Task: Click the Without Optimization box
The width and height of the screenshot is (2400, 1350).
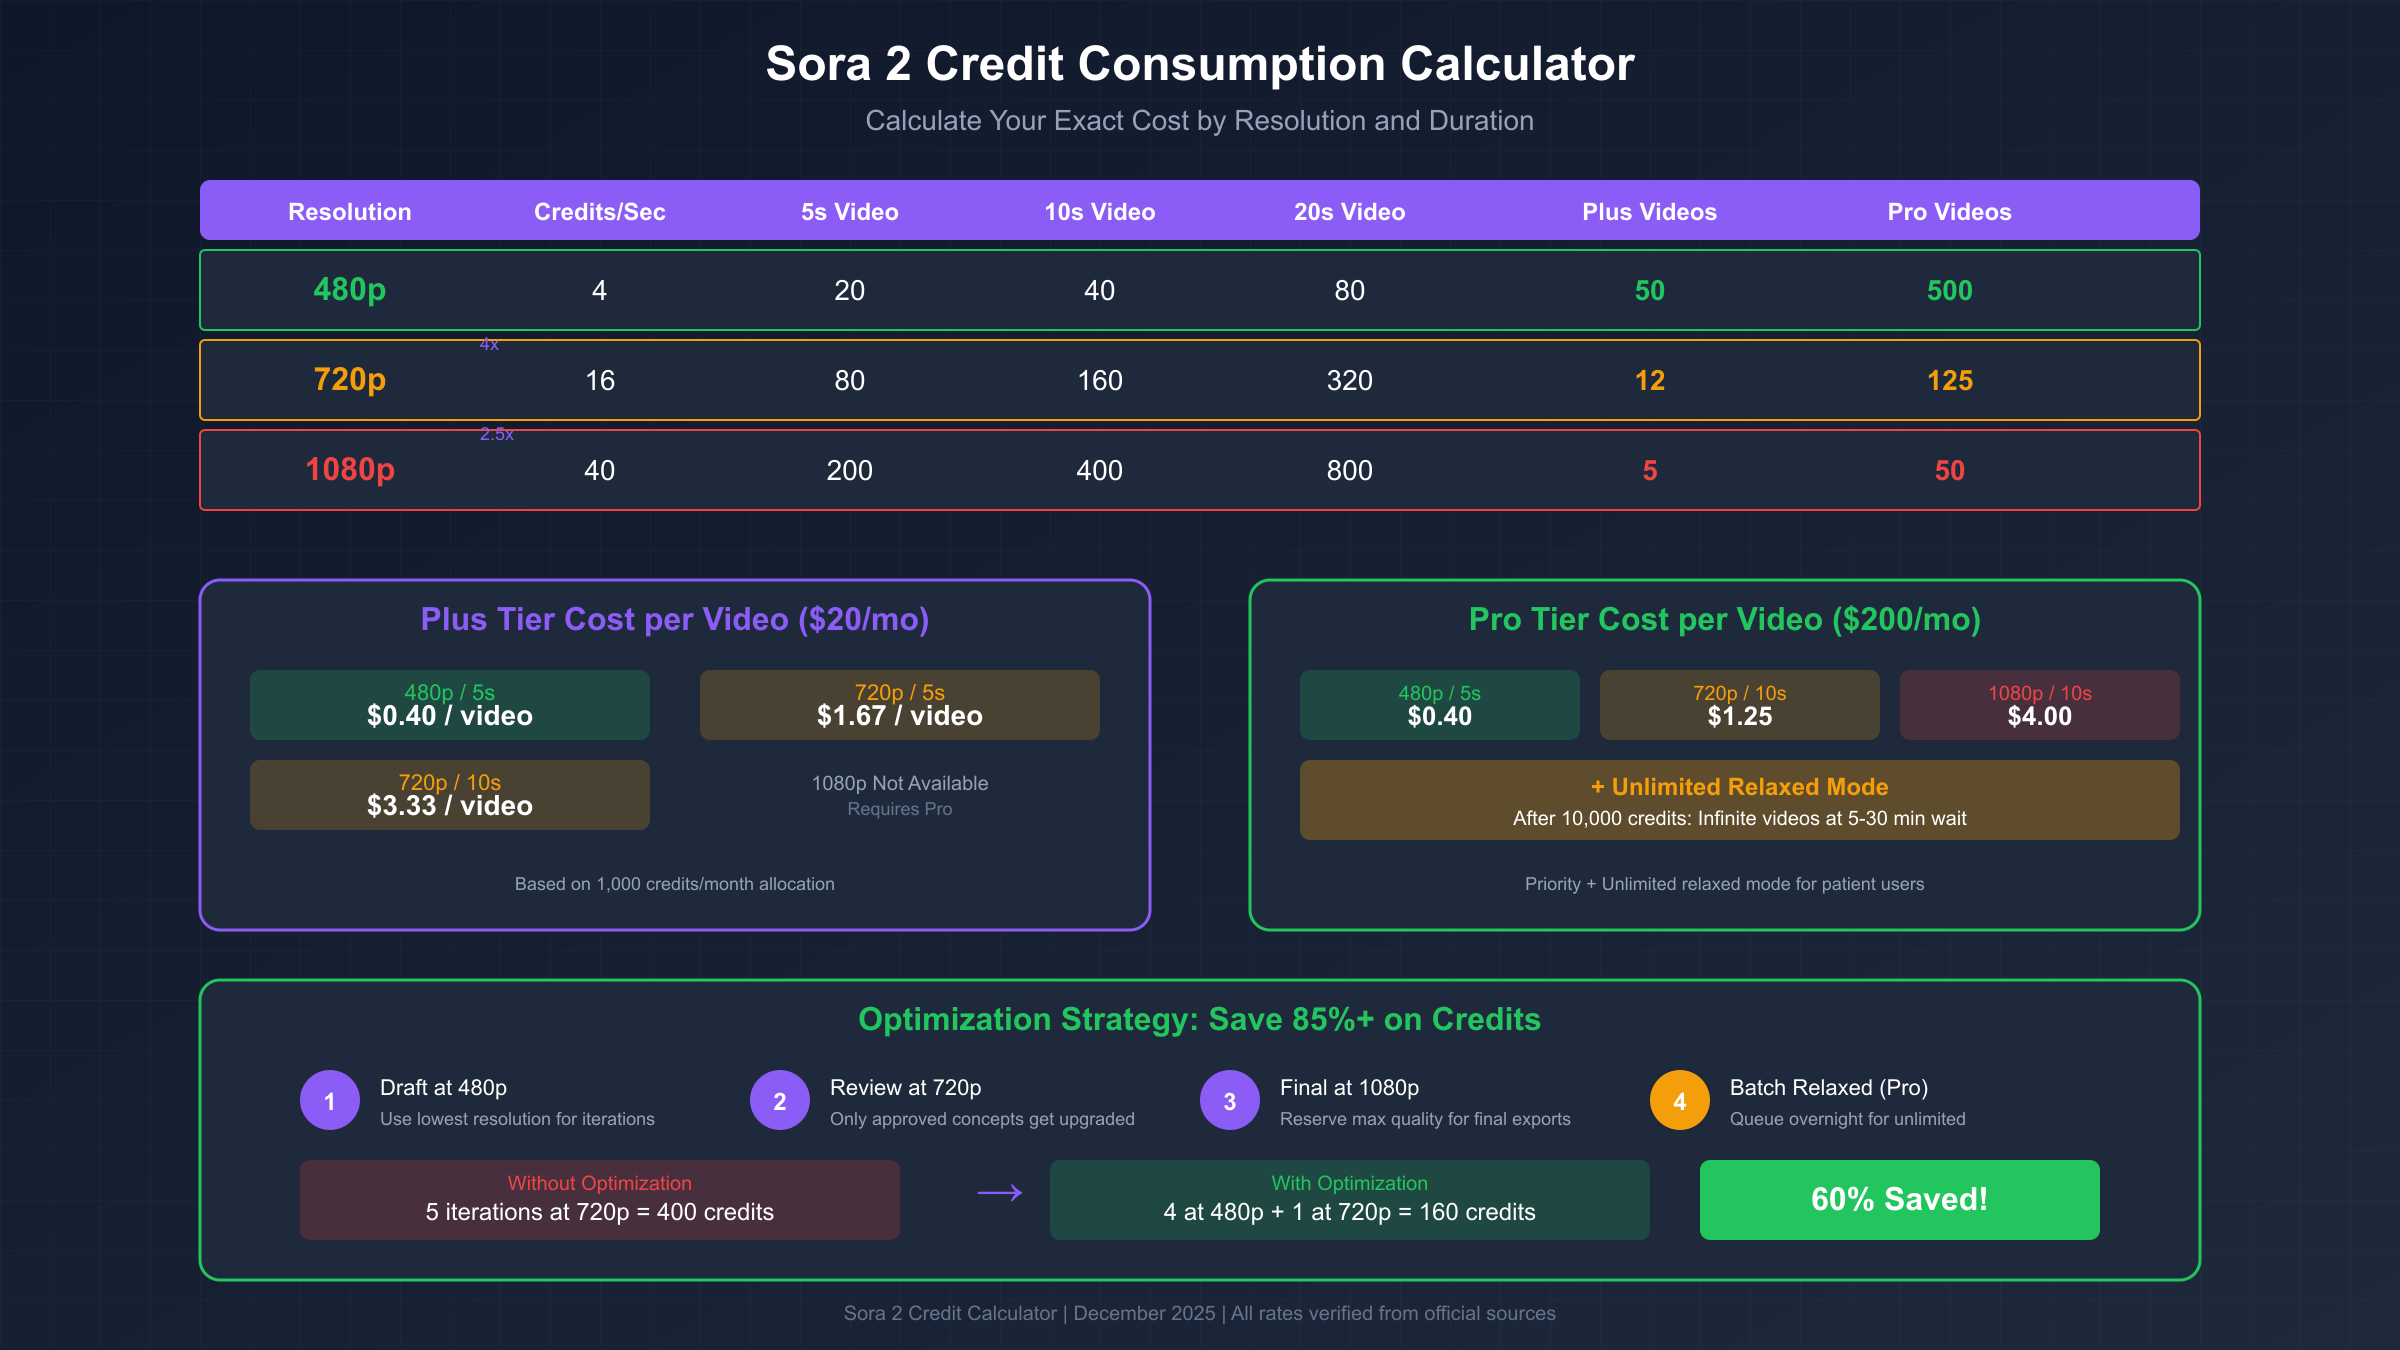Action: pos(600,1200)
